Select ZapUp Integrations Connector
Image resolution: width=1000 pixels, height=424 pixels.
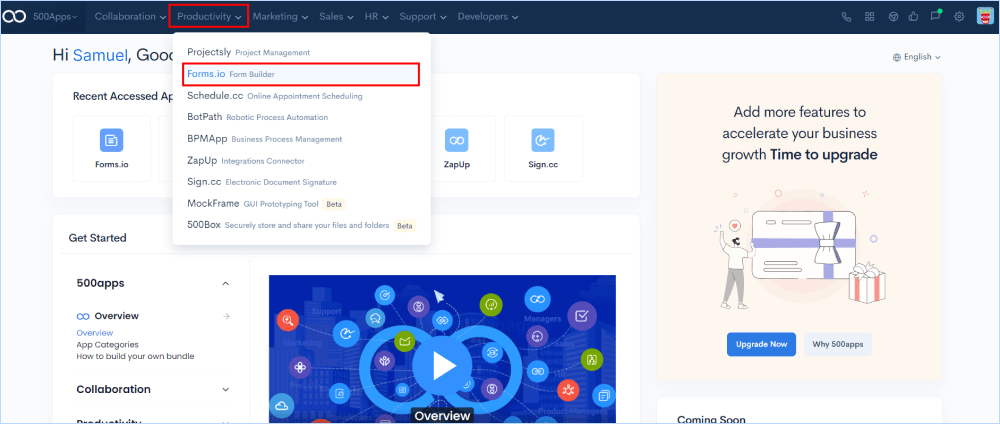pos(301,161)
